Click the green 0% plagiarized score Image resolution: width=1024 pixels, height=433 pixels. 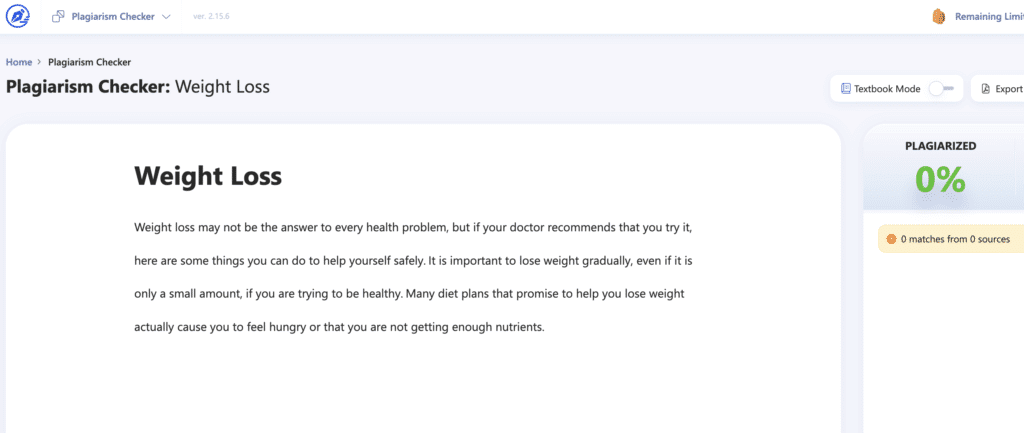coord(940,180)
